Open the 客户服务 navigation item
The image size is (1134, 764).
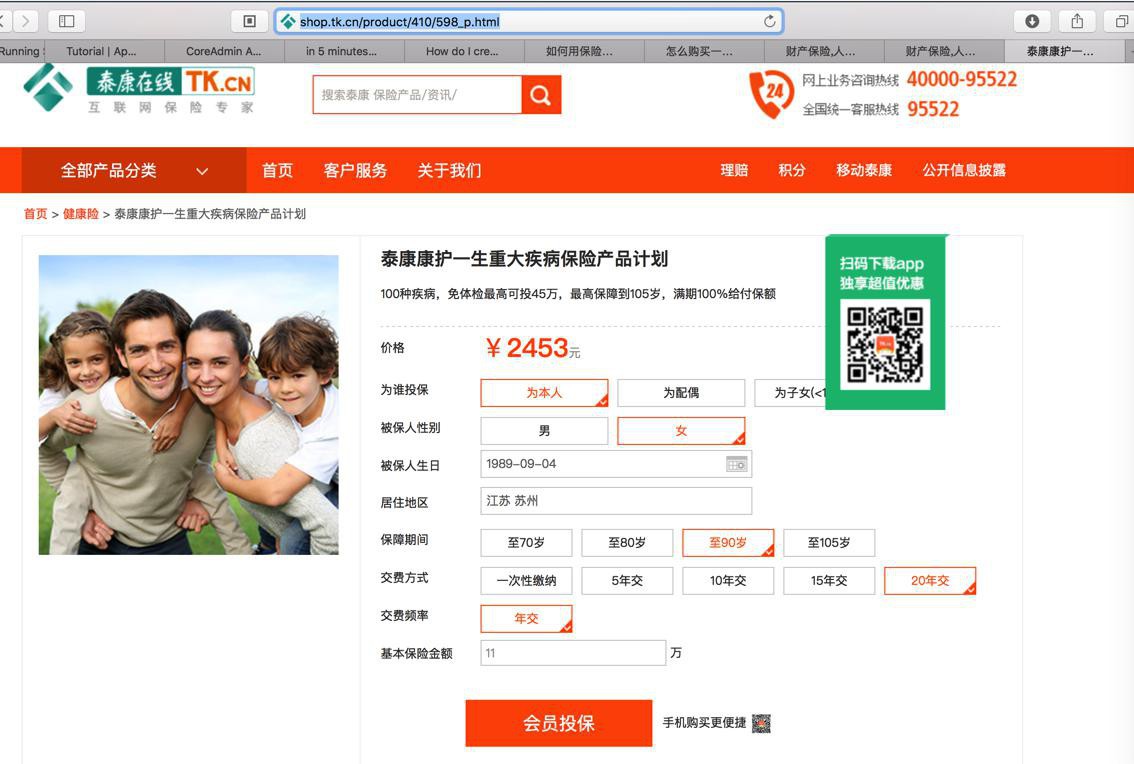pos(355,171)
